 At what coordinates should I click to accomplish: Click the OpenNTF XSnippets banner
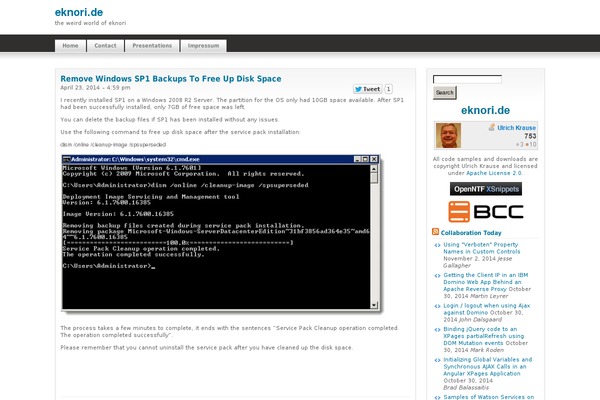tap(486, 189)
